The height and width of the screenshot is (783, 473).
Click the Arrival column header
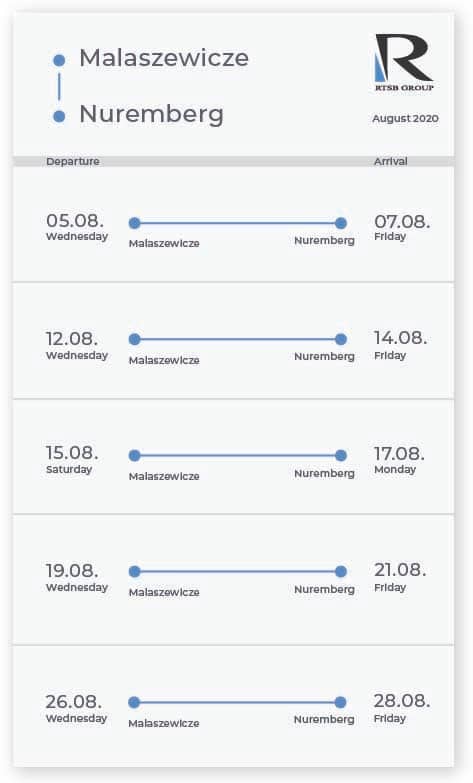[391, 161]
